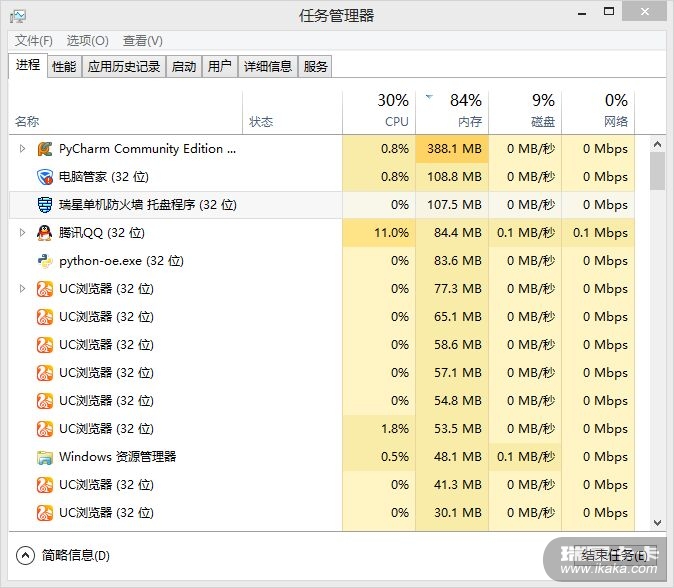Select the python-oe.exe (32 位) row name
This screenshot has height=588, width=674.
(121, 261)
